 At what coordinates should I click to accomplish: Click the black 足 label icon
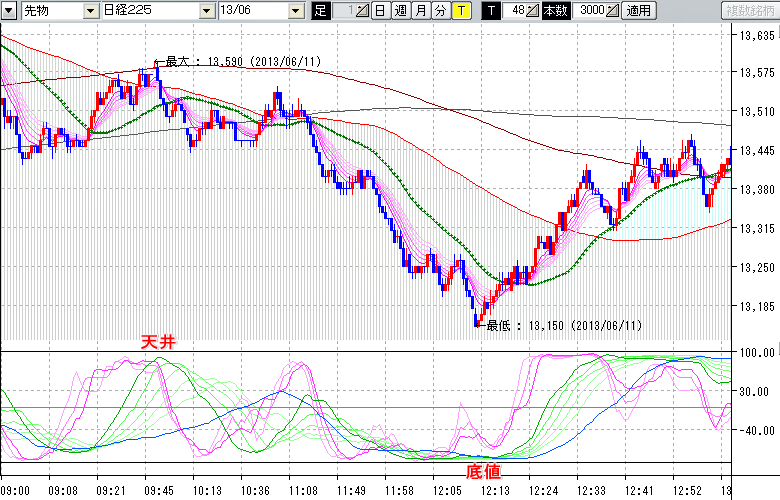pos(320,11)
